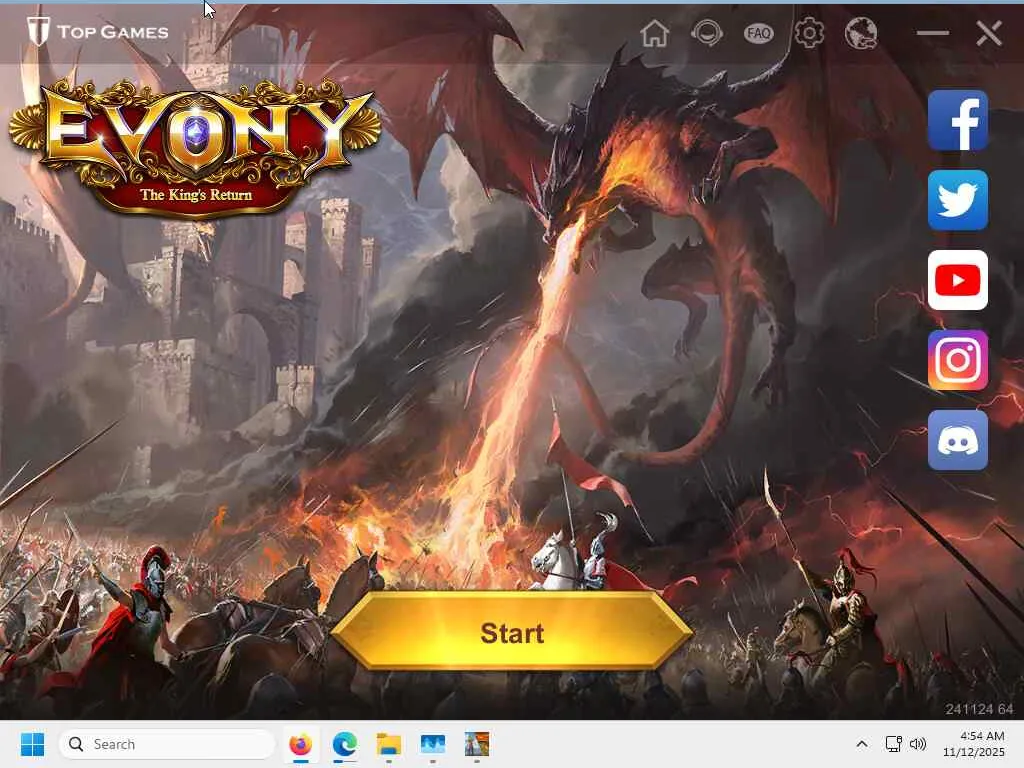The image size is (1024, 768).
Task: Click the Evony app taskbar icon
Action: pos(477,744)
